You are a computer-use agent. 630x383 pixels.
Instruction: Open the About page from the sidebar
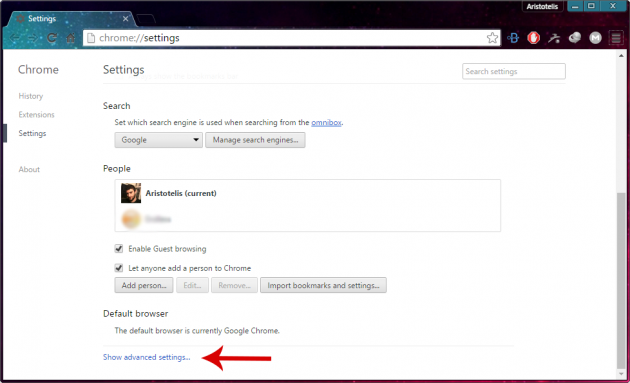(29, 170)
